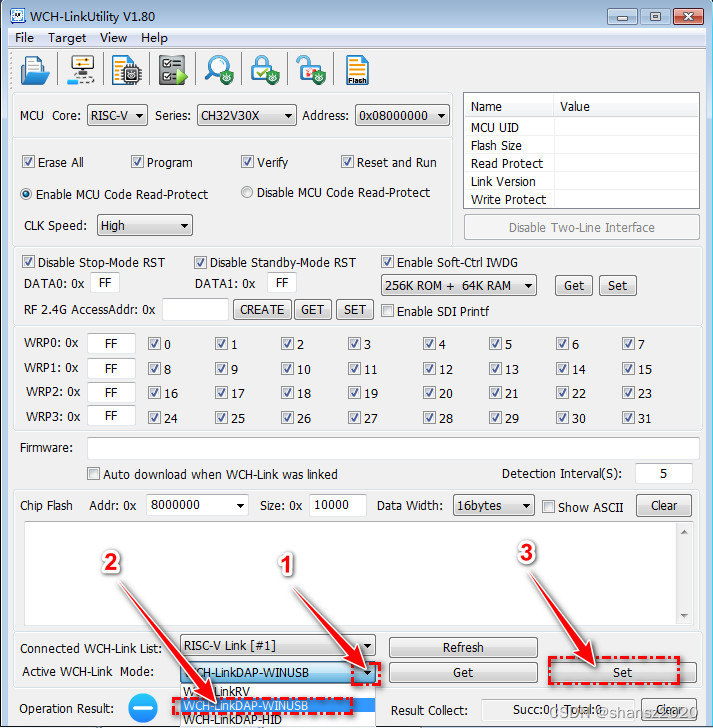Toggle write-protect sector 0 checkbox
The height and width of the screenshot is (728, 713).
(154, 344)
